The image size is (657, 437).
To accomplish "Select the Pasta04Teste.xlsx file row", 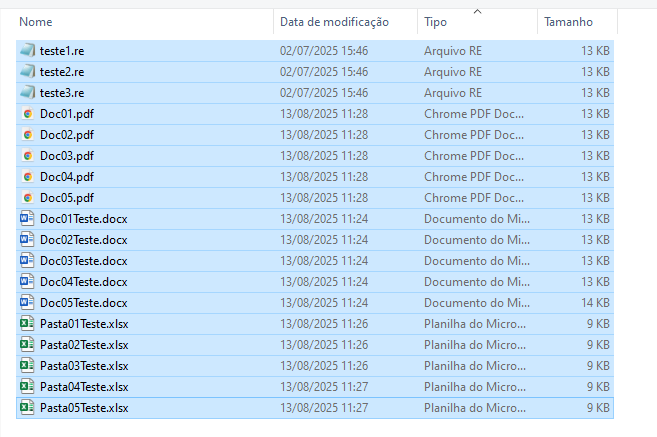I will (315, 387).
